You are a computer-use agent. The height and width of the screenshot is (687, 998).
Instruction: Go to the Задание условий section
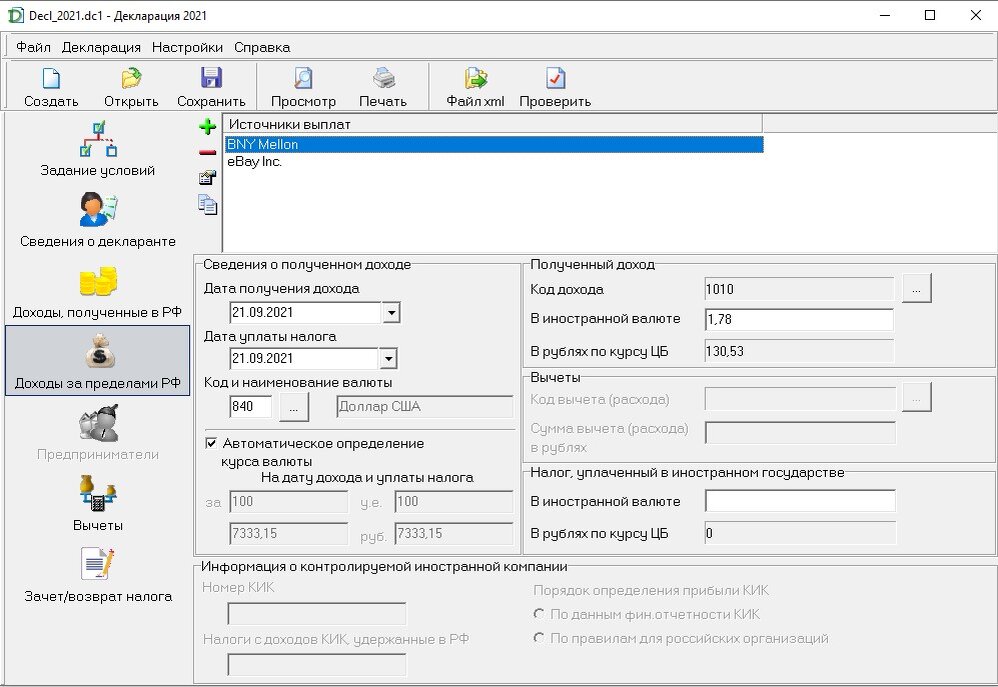click(97, 149)
